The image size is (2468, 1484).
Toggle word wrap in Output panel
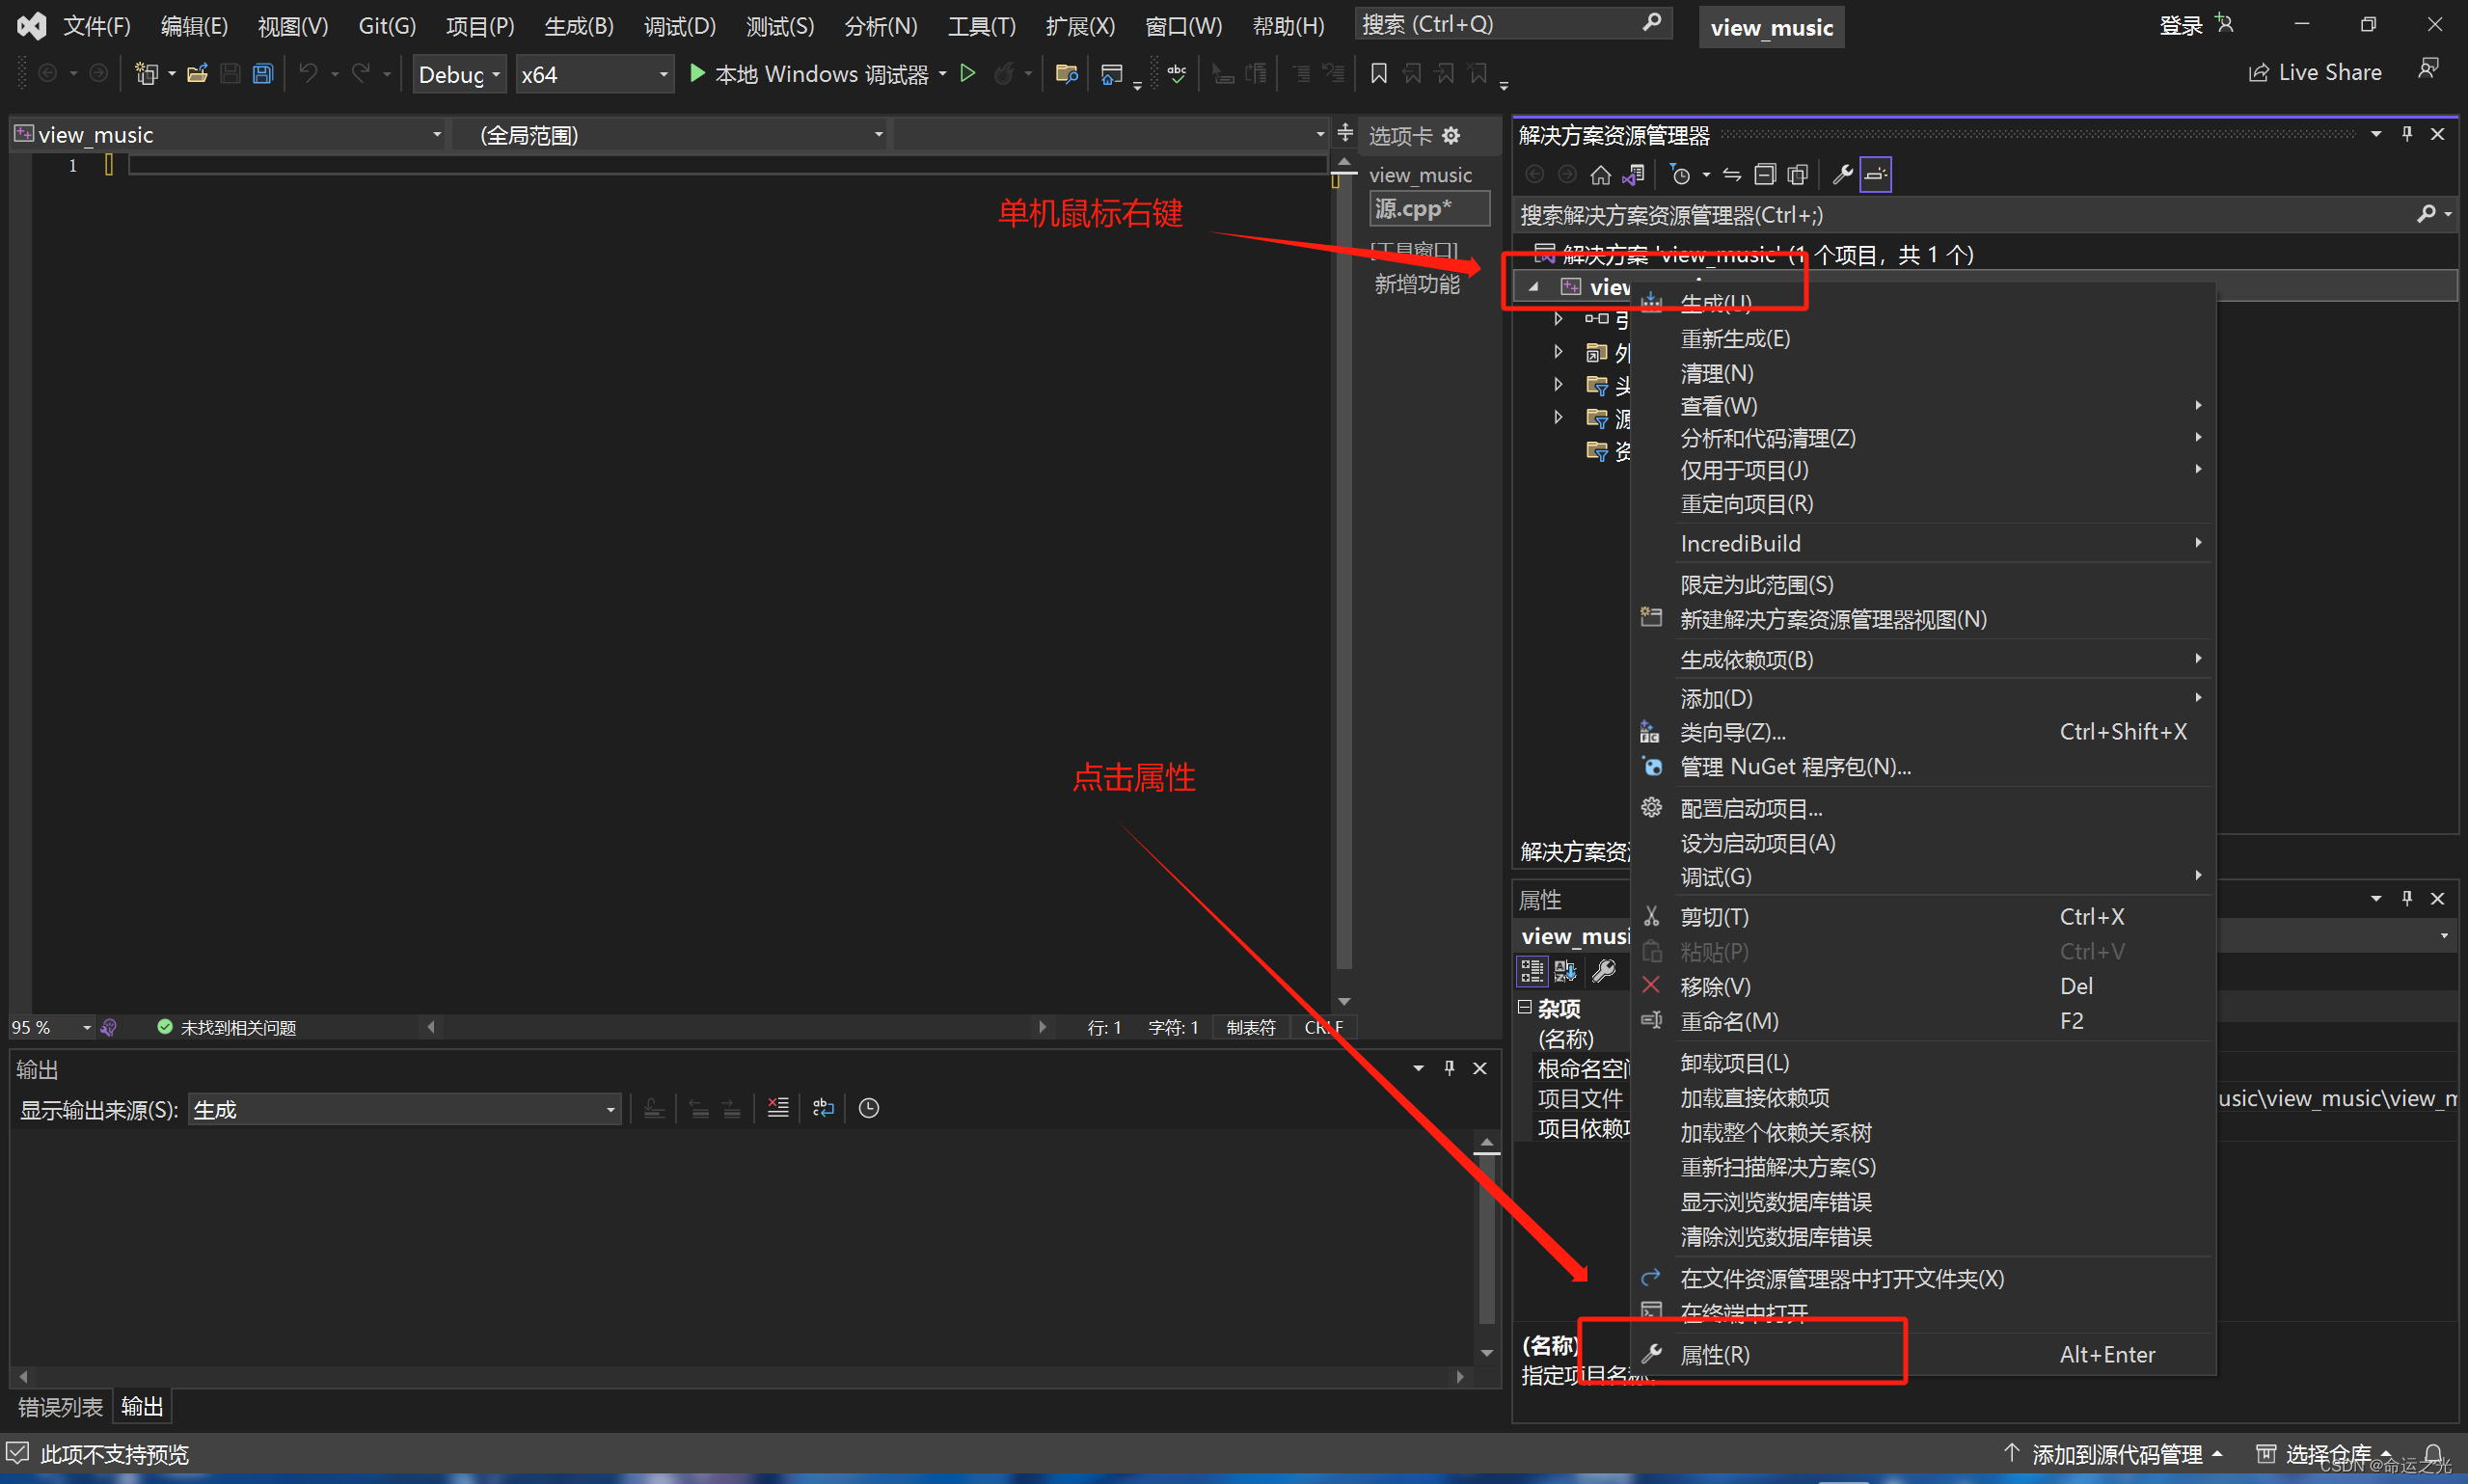pos(824,1108)
